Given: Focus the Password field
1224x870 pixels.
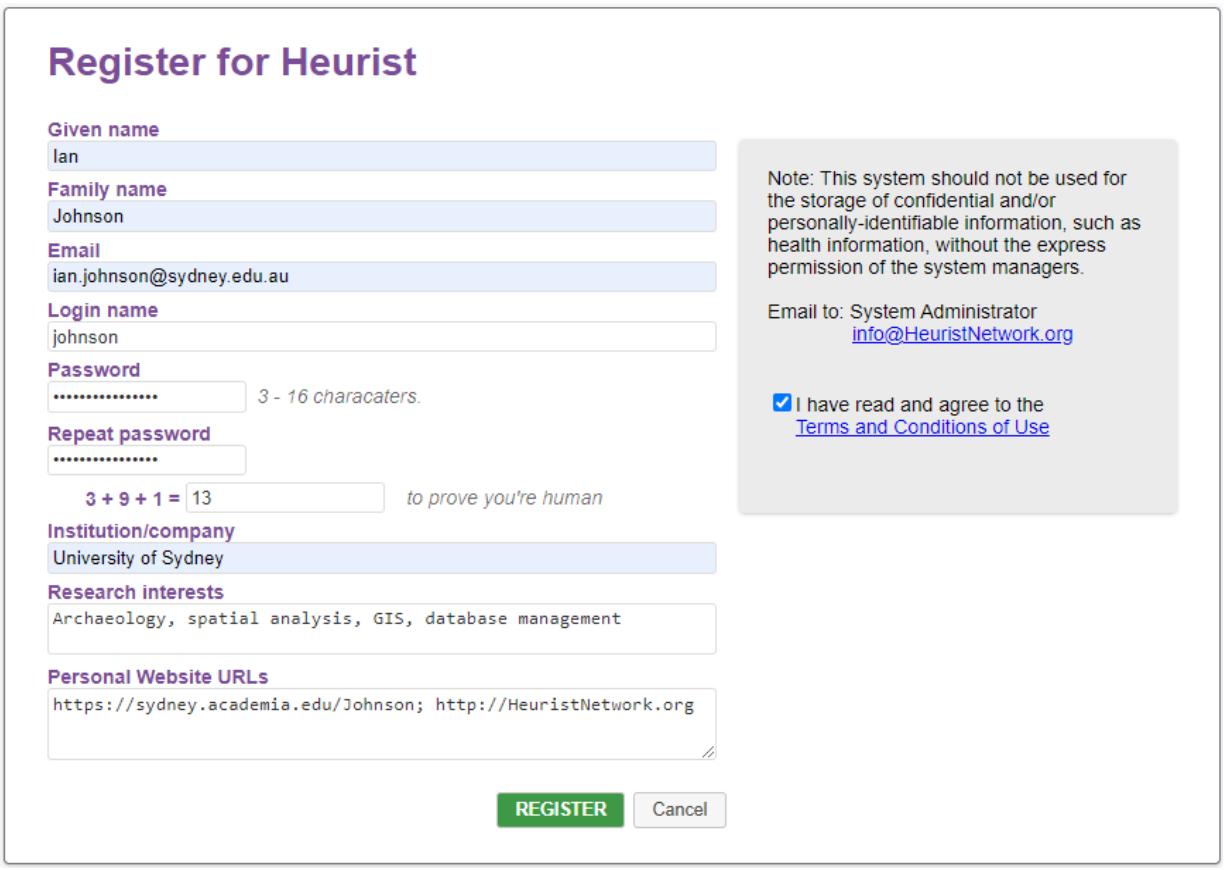Looking at the screenshot, I should (147, 397).
